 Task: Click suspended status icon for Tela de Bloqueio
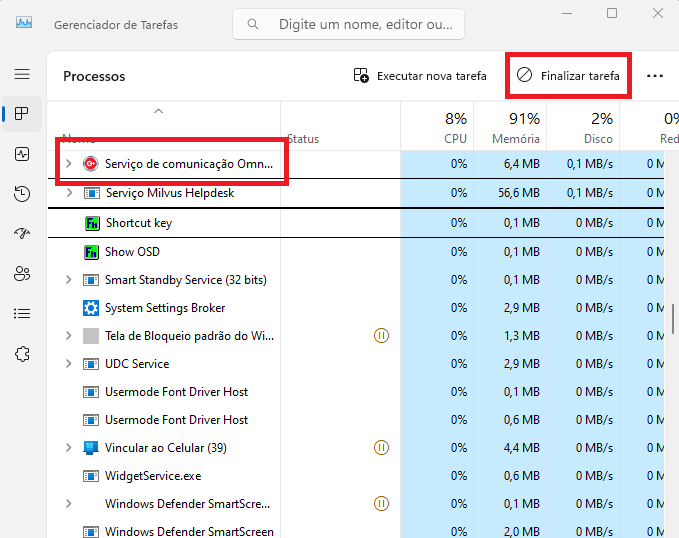(381, 336)
